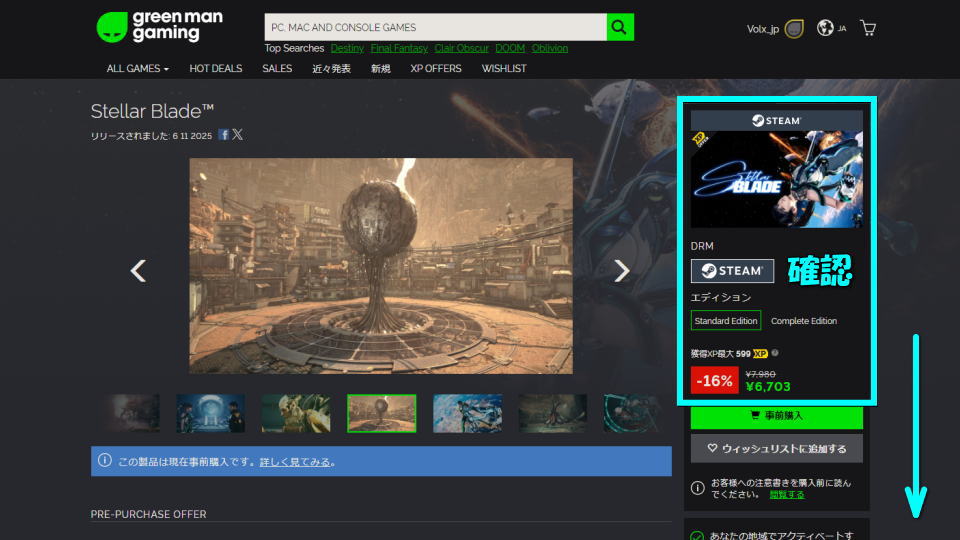The width and height of the screenshot is (960, 540).
Task: Click the -16% discount badge
Action: click(714, 380)
